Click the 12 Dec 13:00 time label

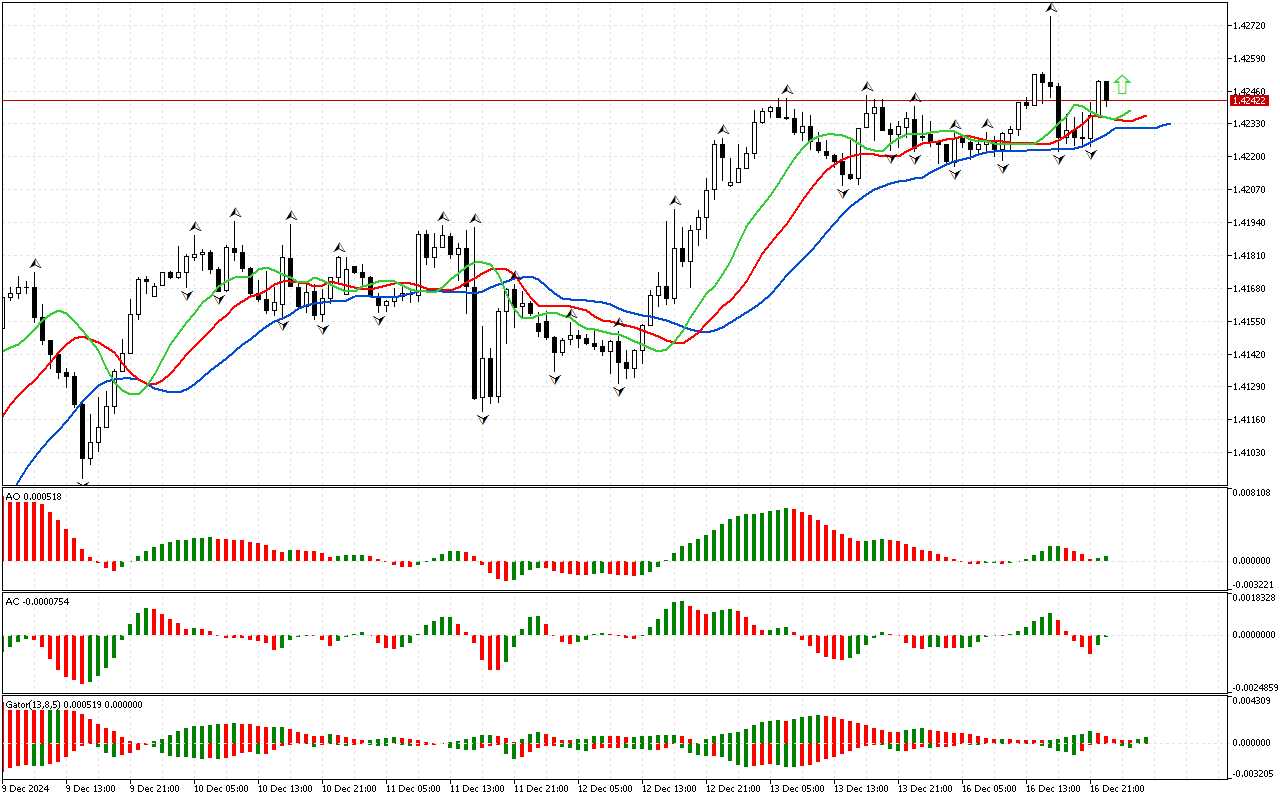pyautogui.click(x=670, y=789)
